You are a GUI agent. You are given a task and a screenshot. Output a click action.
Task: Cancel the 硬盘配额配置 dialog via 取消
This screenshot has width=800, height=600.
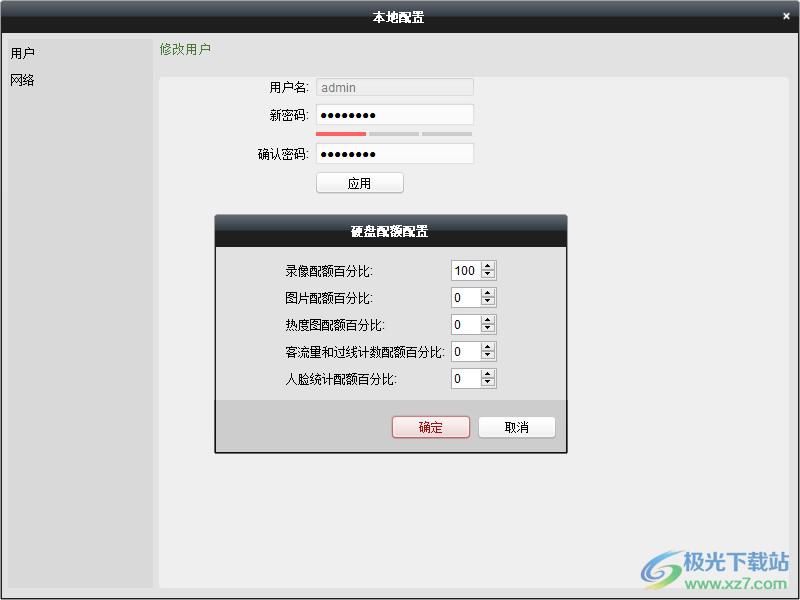click(x=516, y=427)
